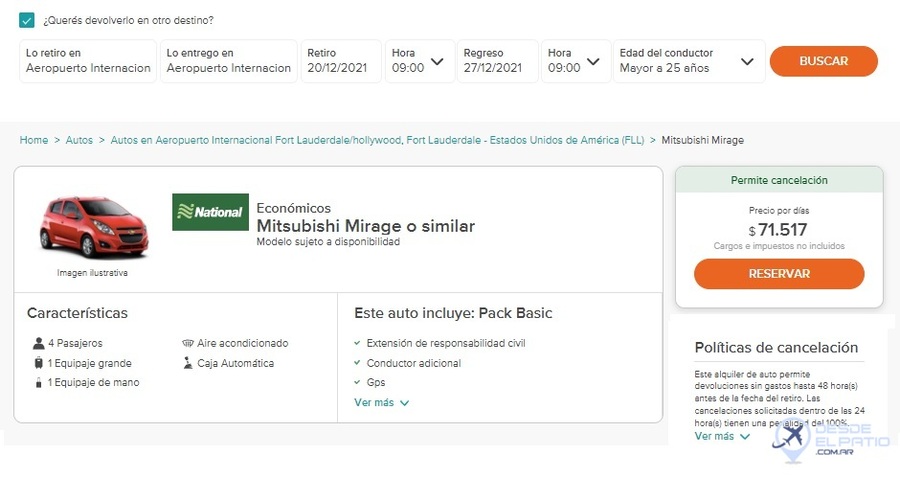
Task: Uncheck '¿Querés devolverlo en otro destino?' checkbox
Action: (26, 20)
